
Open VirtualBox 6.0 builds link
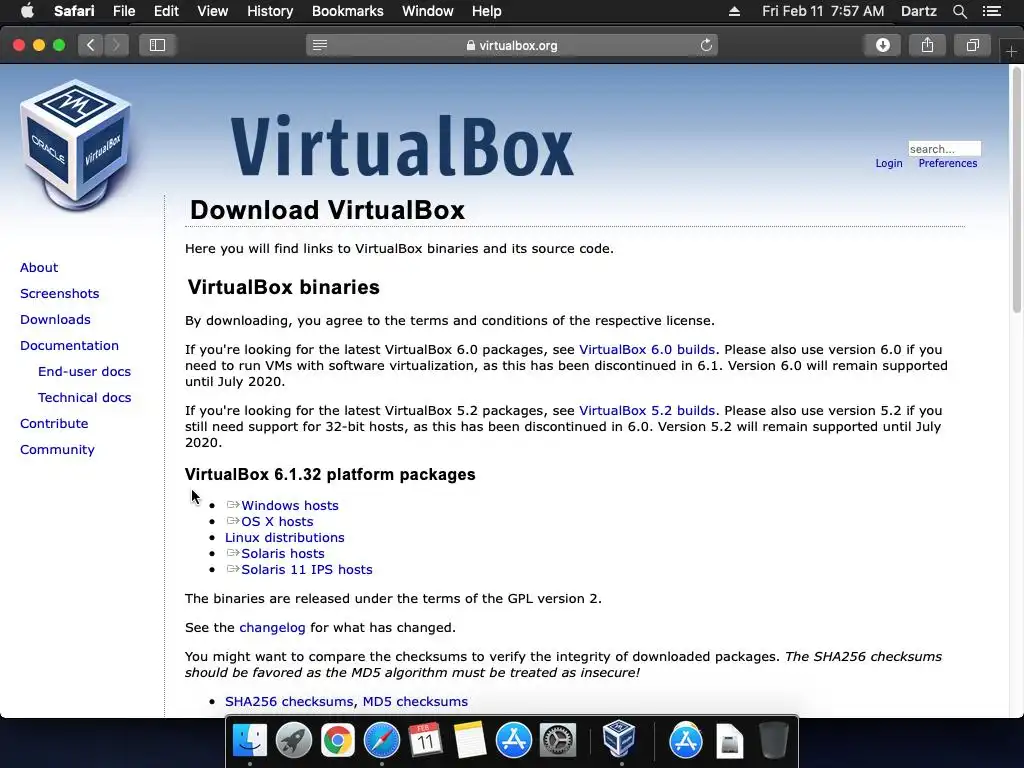647,349
